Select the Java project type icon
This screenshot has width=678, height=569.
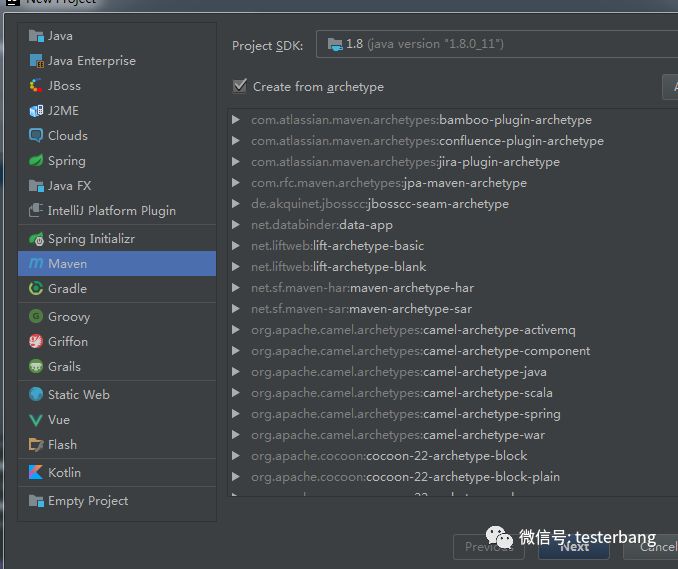(x=36, y=36)
